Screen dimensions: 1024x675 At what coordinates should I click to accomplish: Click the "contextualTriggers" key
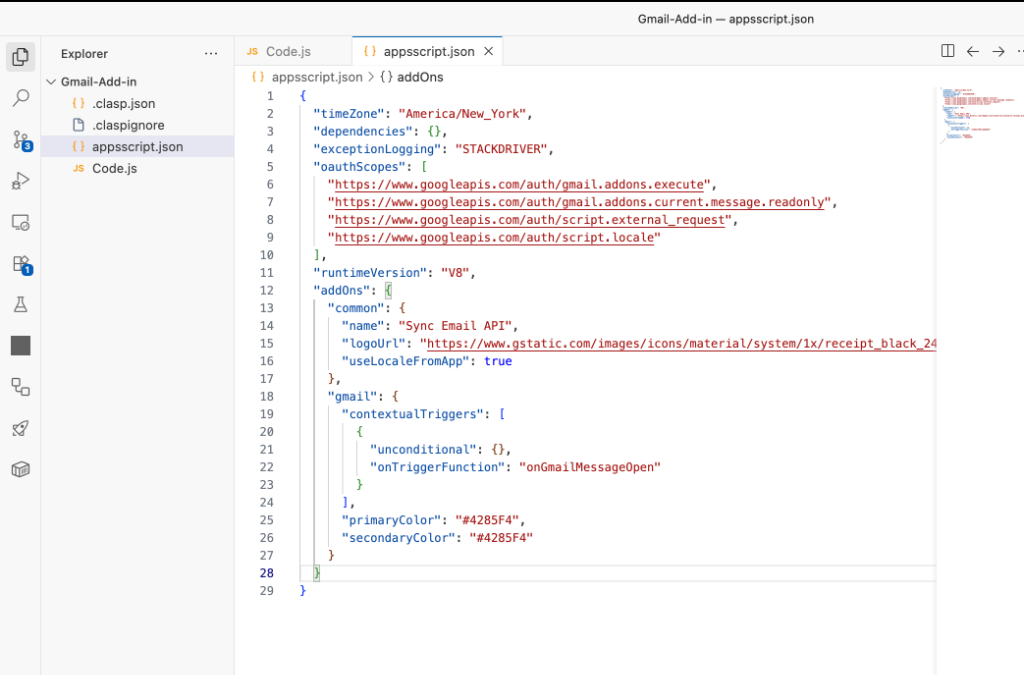[413, 414]
